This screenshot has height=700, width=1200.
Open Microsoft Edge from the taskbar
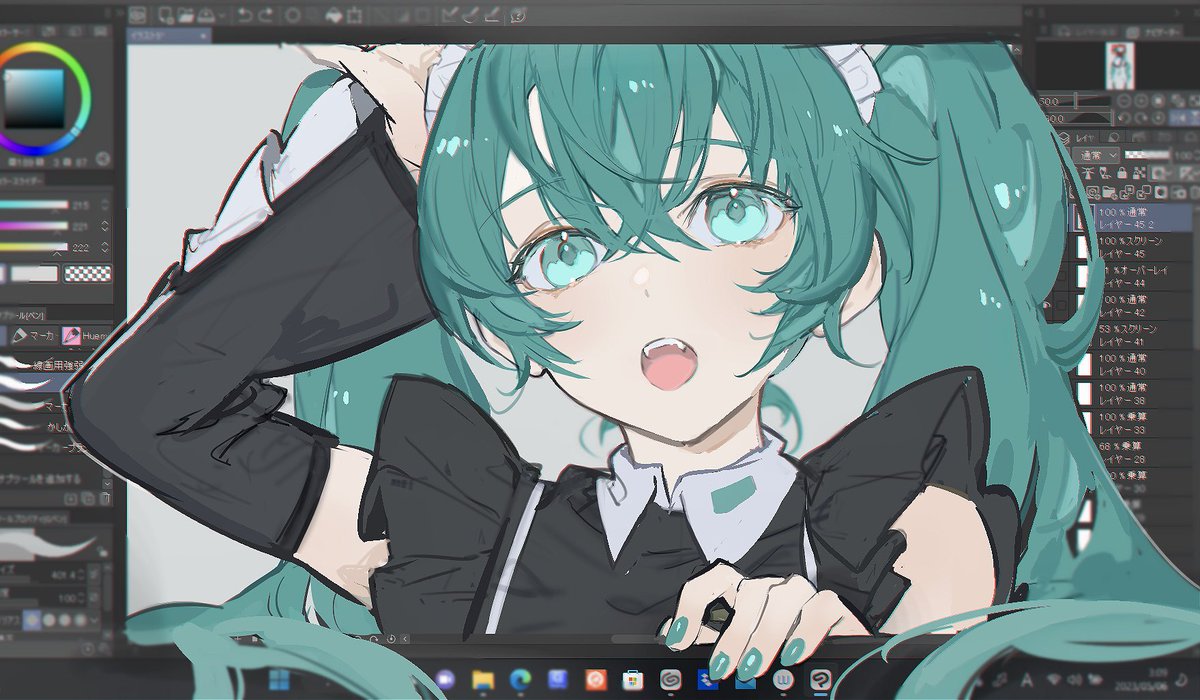pos(521,681)
